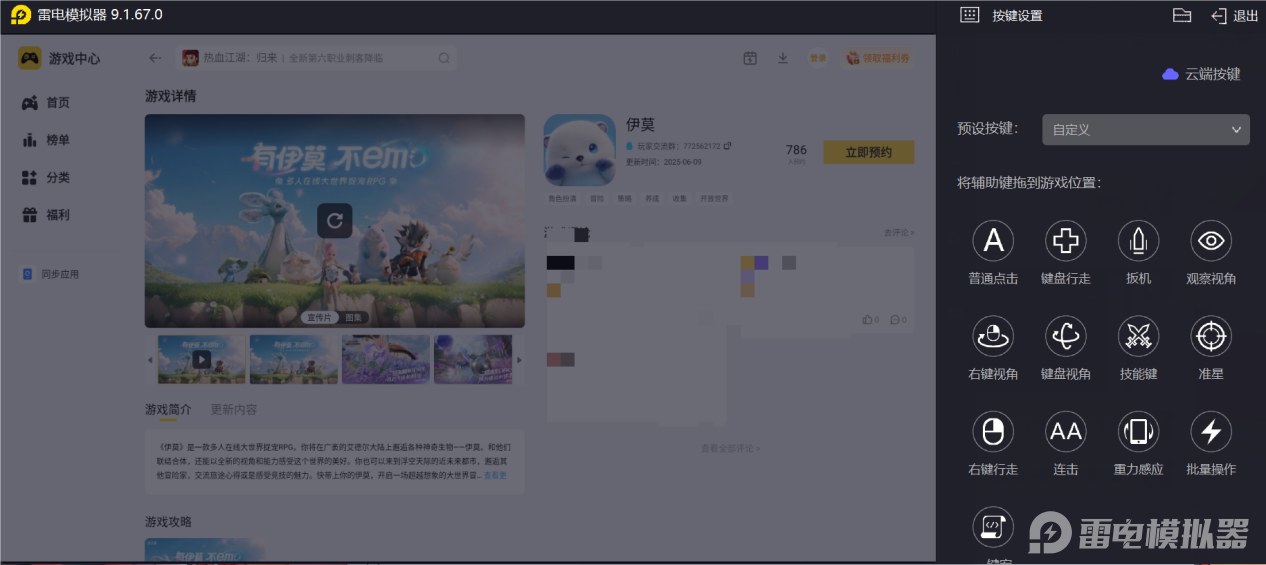Open 同步应用 sync apps in sidebar
The height and width of the screenshot is (565, 1266).
coord(51,274)
